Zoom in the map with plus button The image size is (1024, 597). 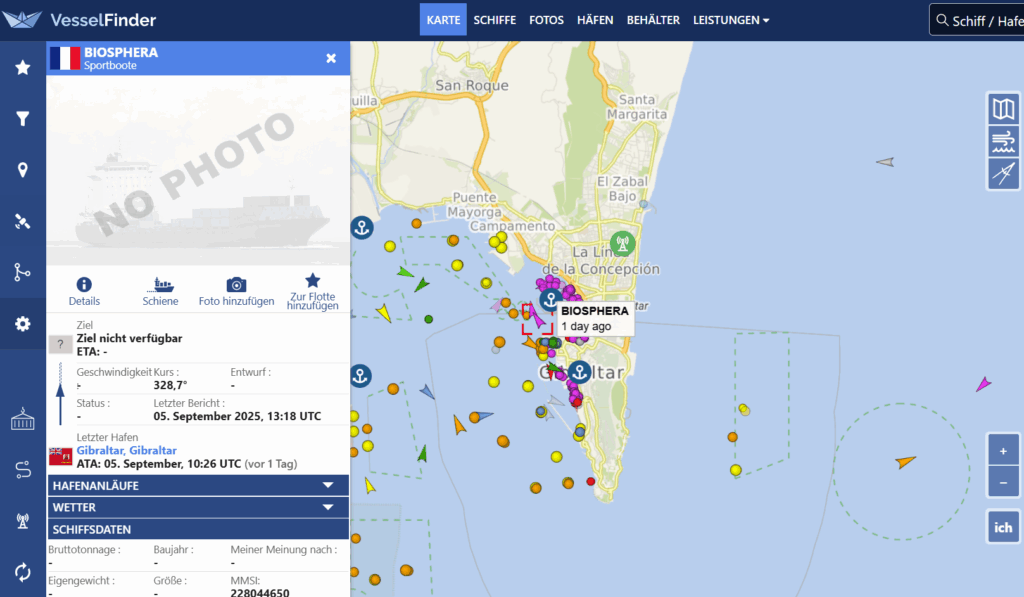tap(1003, 451)
